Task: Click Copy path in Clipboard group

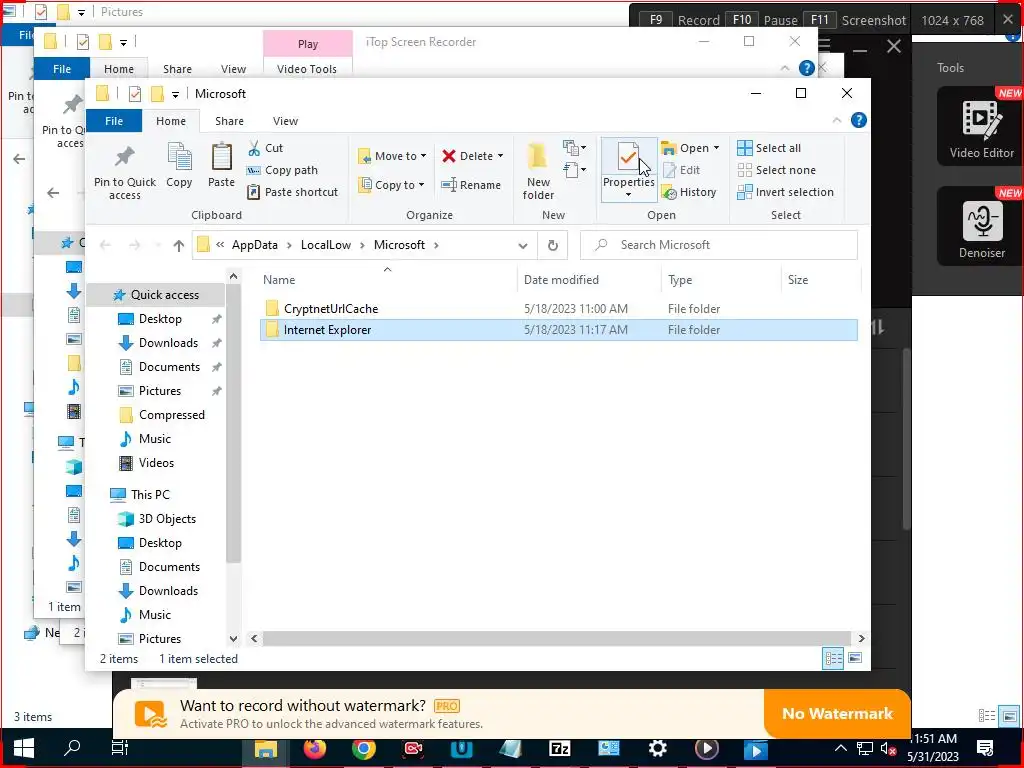Action: pos(282,170)
